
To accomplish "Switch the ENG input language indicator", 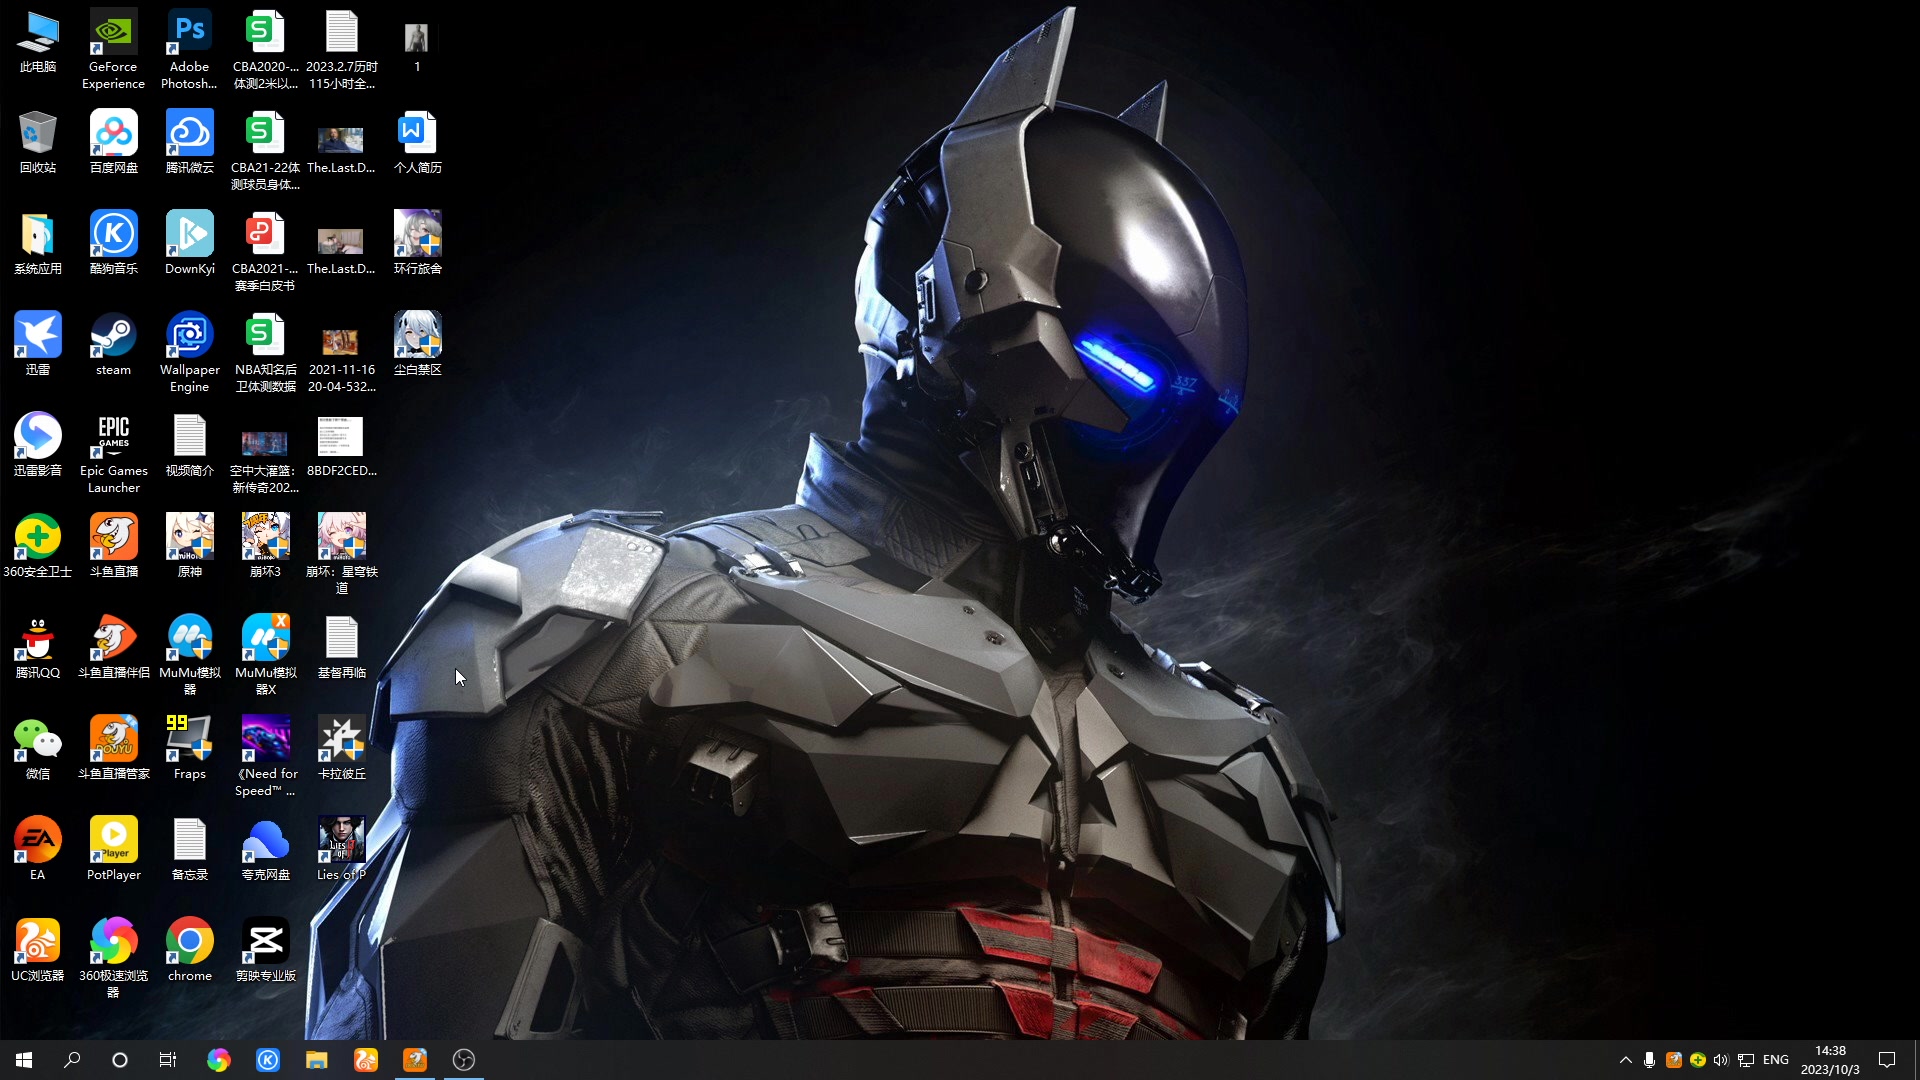I will [1776, 1060].
